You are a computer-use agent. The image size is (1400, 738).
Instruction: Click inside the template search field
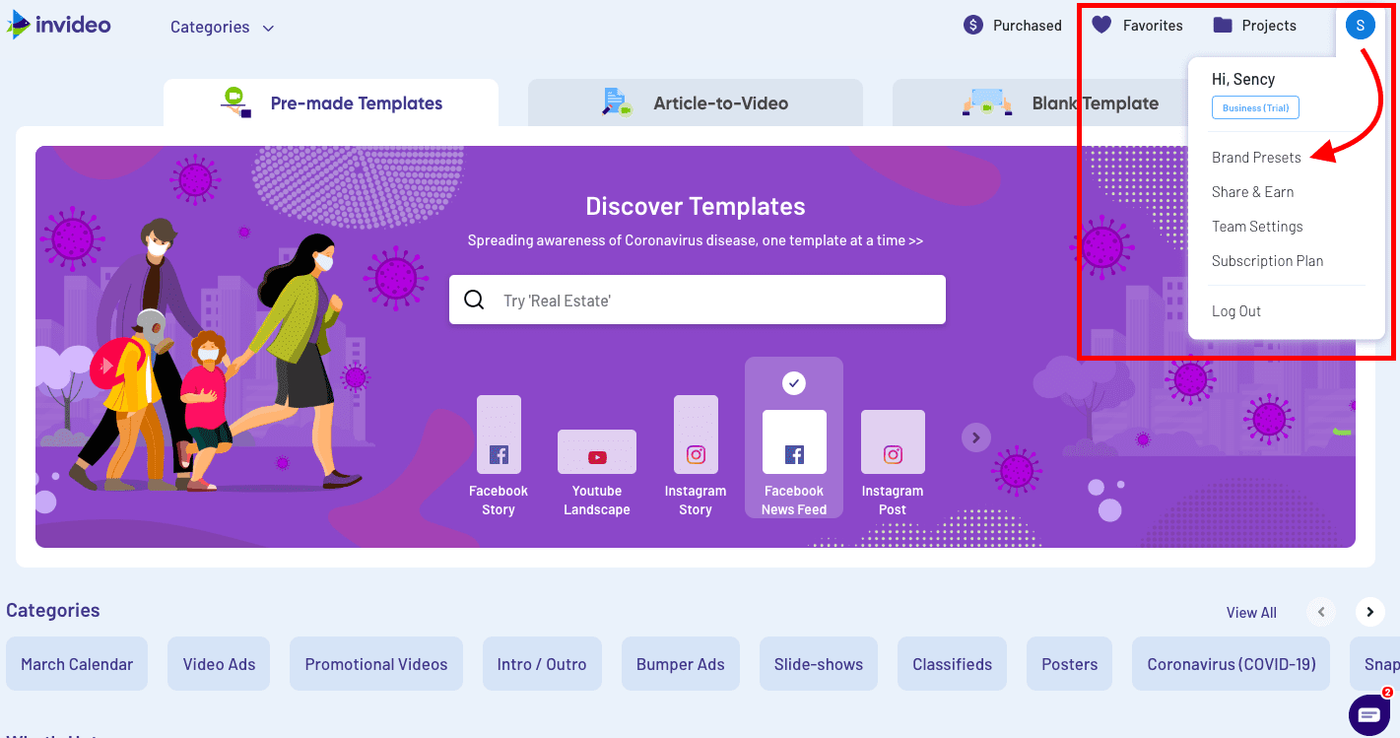tap(696, 299)
